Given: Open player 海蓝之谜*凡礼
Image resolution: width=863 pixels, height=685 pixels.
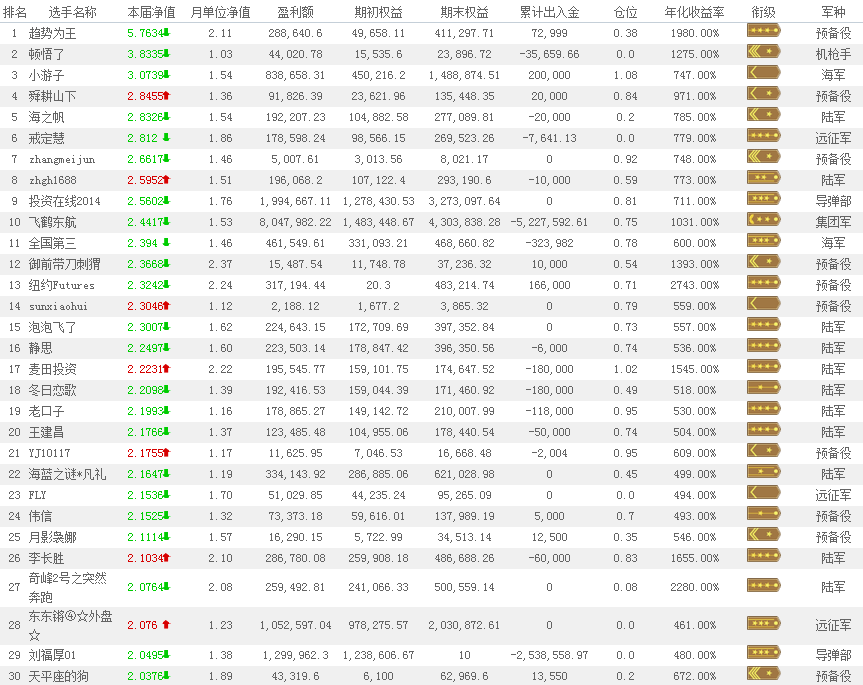Looking at the screenshot, I should [x=67, y=474].
